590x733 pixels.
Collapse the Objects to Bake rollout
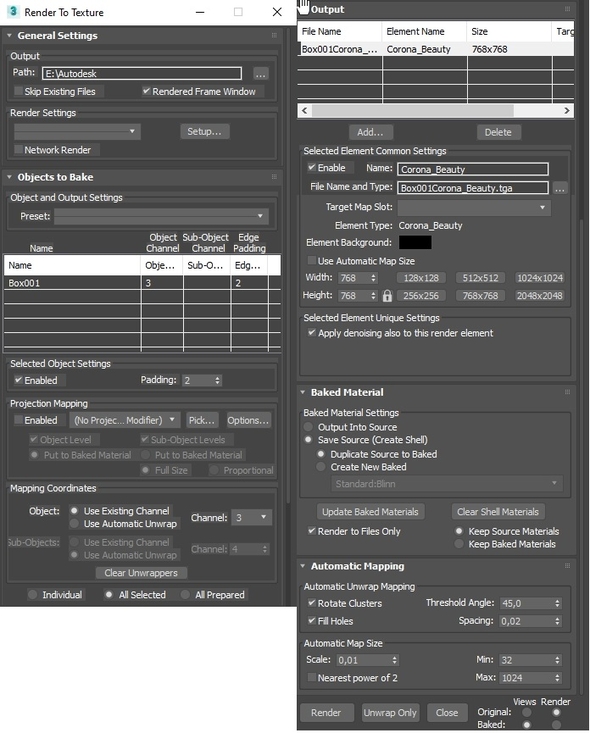9,177
